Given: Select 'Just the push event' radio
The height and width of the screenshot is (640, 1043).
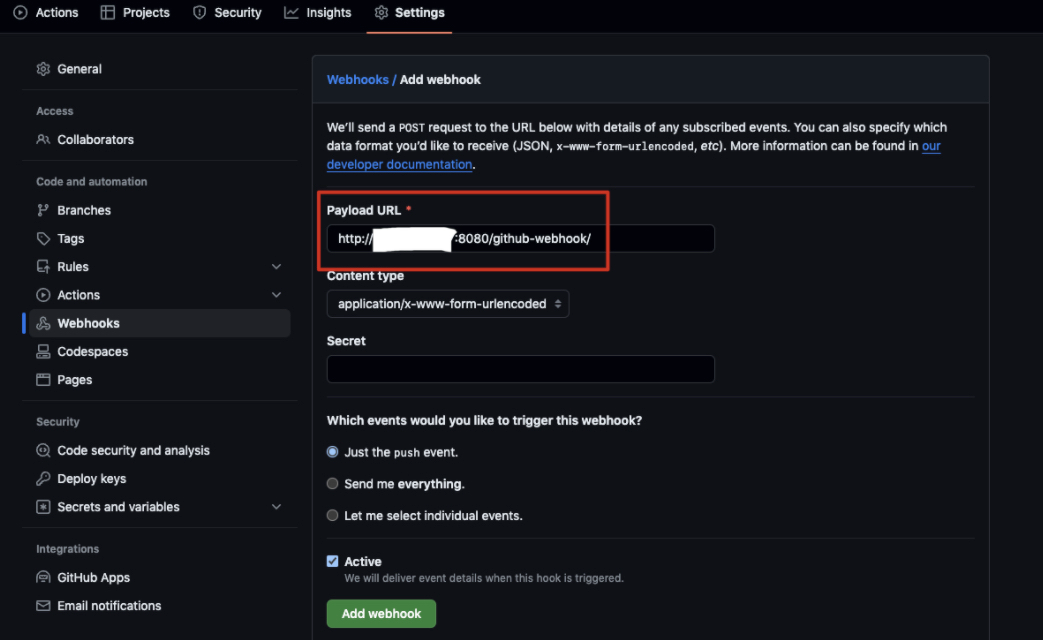Looking at the screenshot, I should [x=333, y=452].
